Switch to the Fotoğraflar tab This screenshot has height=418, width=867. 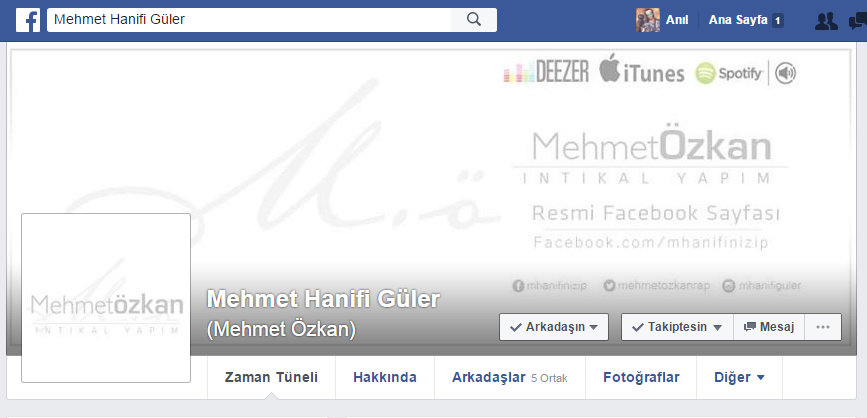(641, 378)
